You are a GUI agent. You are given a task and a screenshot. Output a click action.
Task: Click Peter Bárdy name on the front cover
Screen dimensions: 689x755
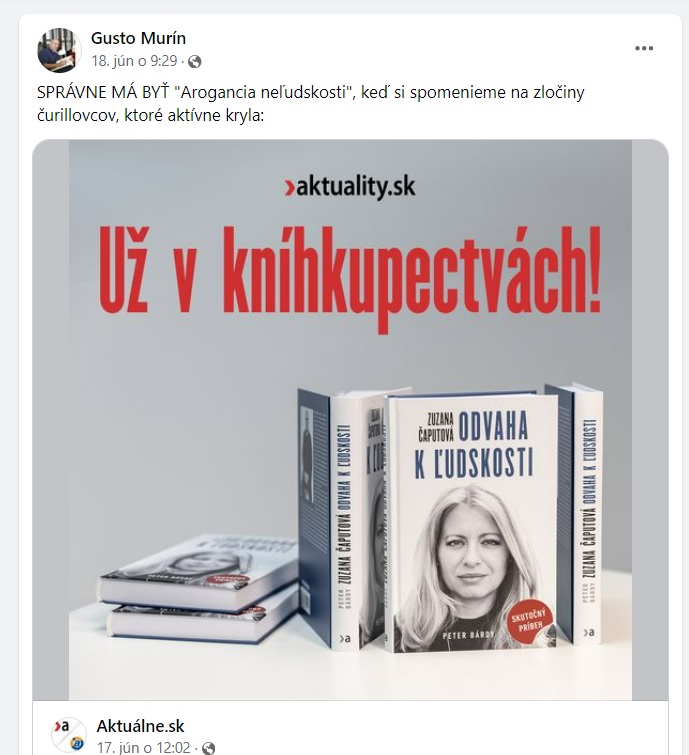[x=468, y=635]
